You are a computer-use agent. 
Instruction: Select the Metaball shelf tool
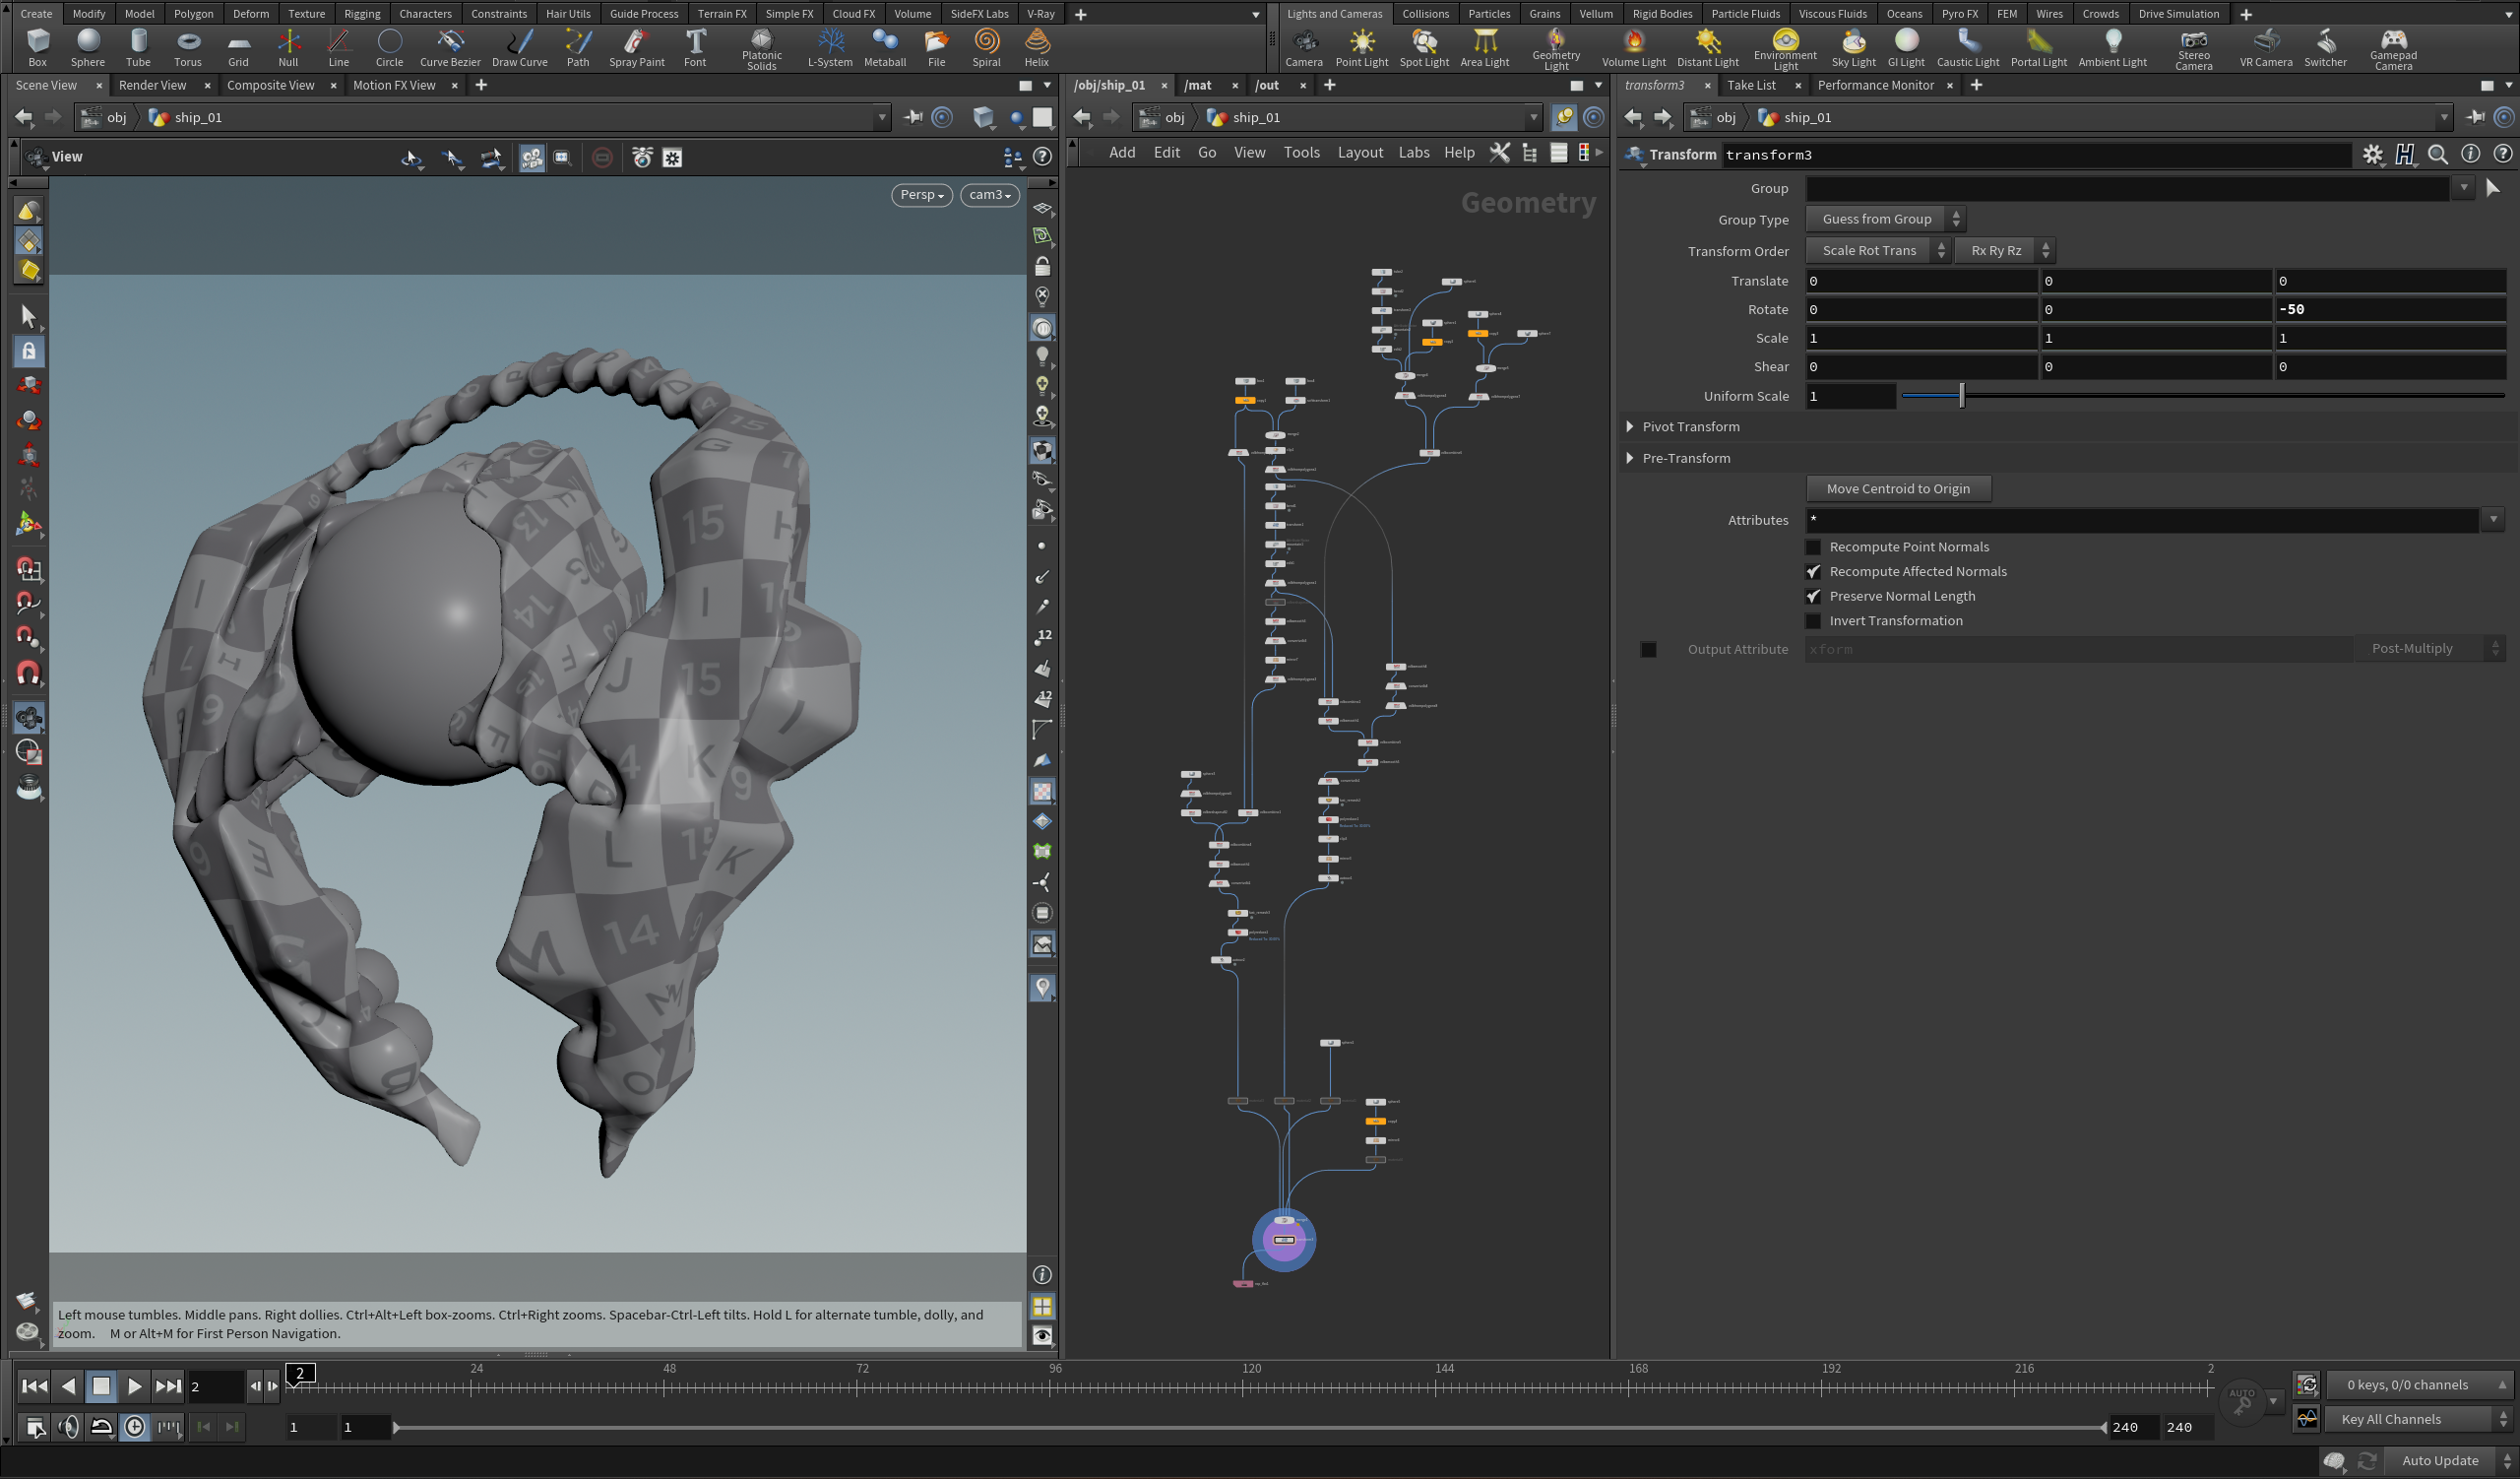click(884, 47)
